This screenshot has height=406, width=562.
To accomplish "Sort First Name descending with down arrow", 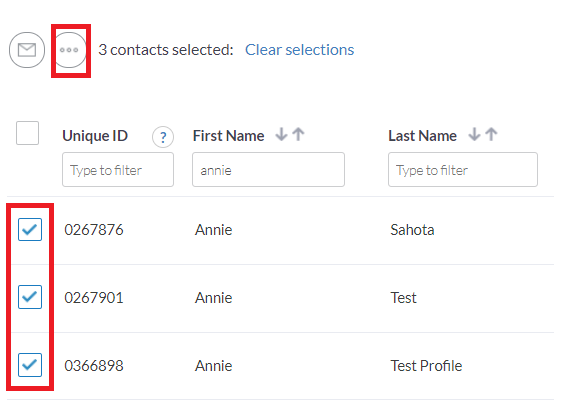I will (282, 134).
